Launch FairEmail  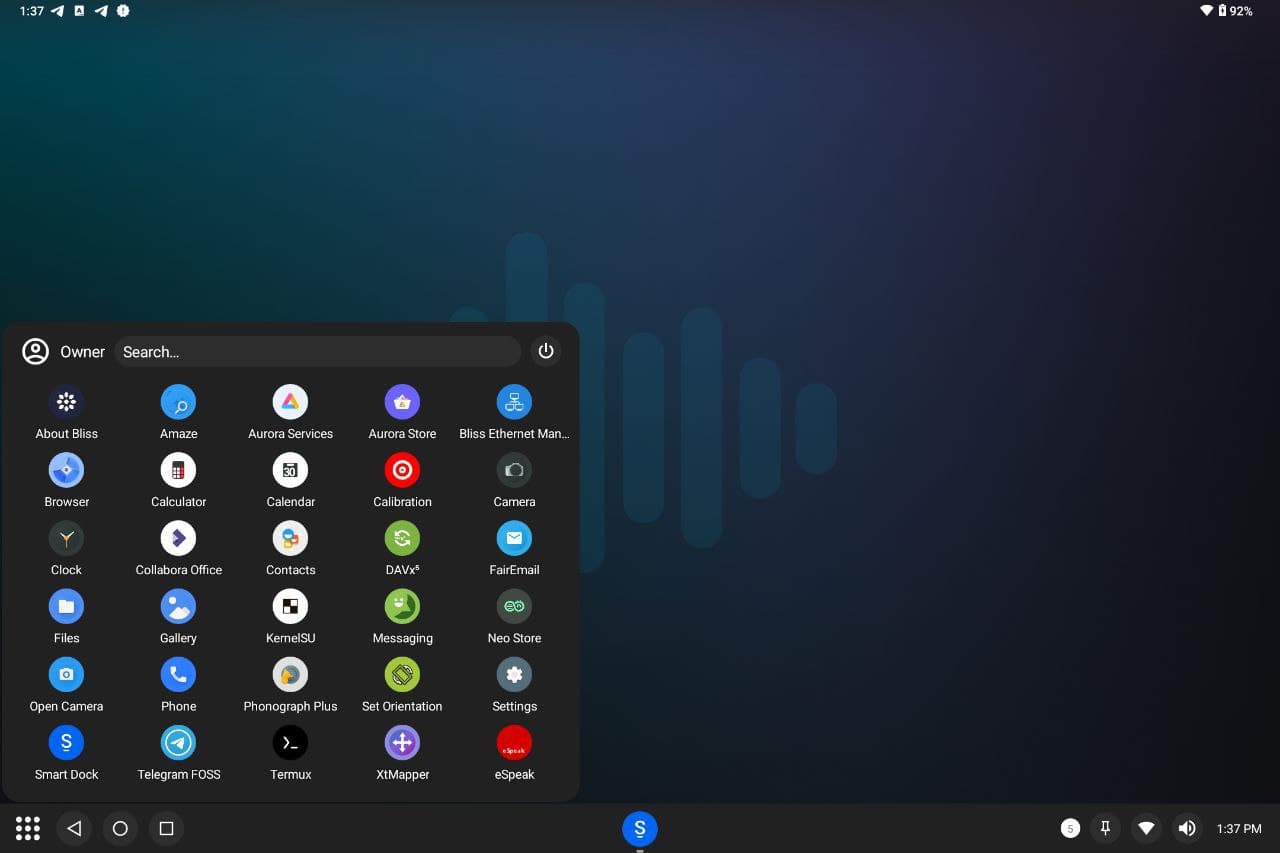tap(514, 538)
